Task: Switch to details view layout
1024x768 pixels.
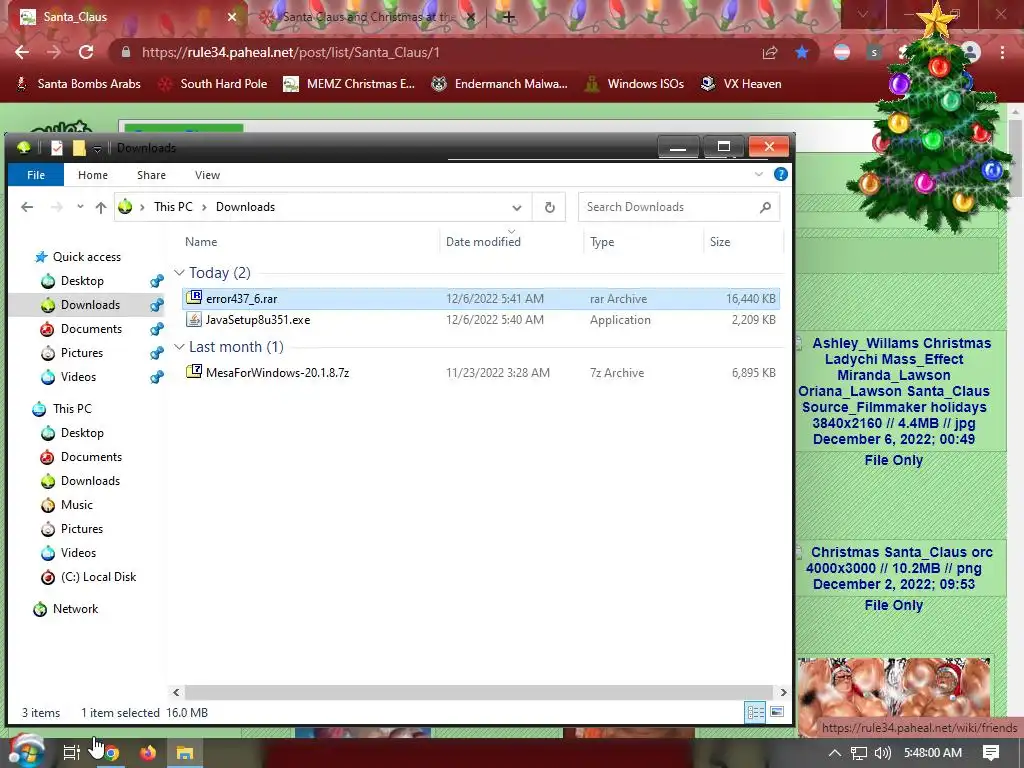Action: tap(756, 712)
